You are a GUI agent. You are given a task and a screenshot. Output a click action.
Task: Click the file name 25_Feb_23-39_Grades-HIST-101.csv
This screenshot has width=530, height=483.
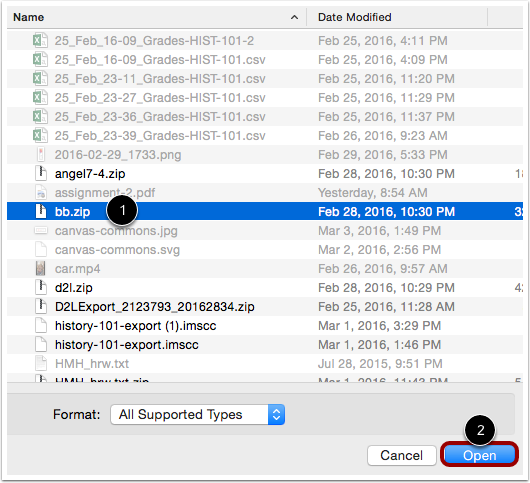(160, 136)
